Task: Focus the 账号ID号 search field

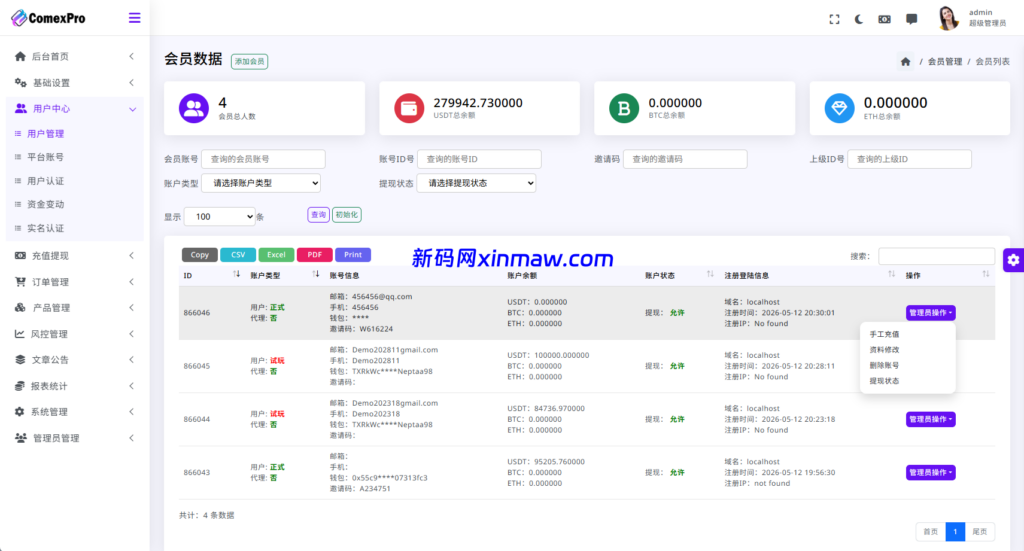Action: tap(479, 159)
